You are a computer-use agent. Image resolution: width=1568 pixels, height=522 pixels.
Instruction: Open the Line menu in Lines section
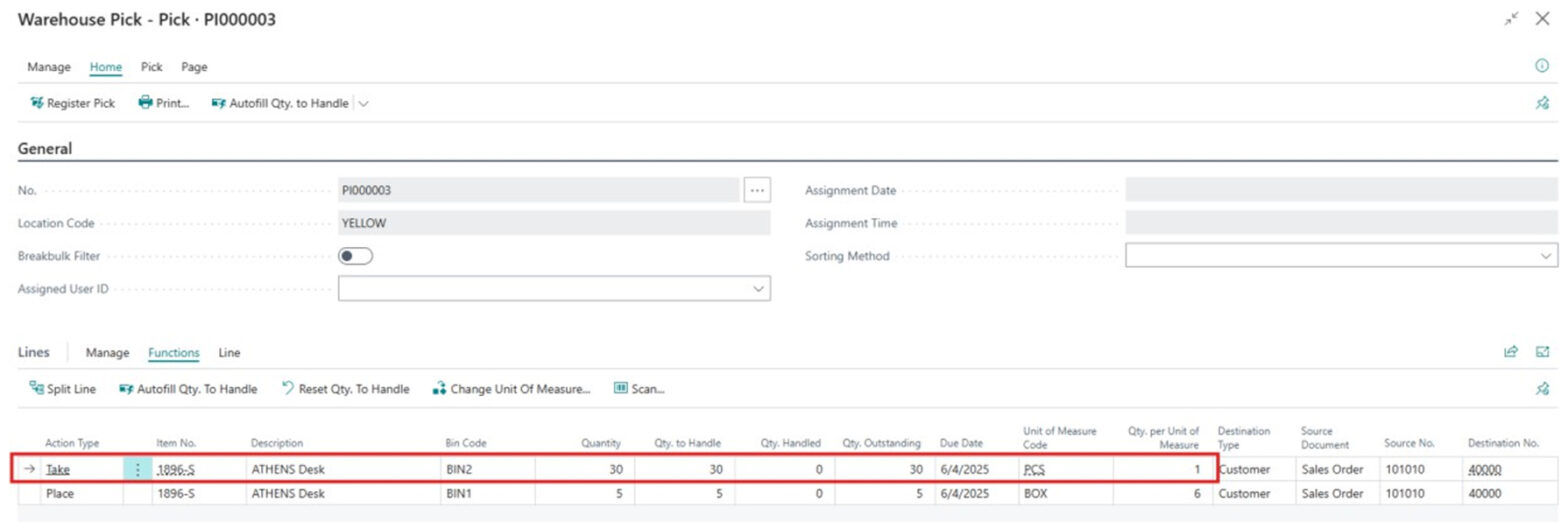[x=229, y=353]
